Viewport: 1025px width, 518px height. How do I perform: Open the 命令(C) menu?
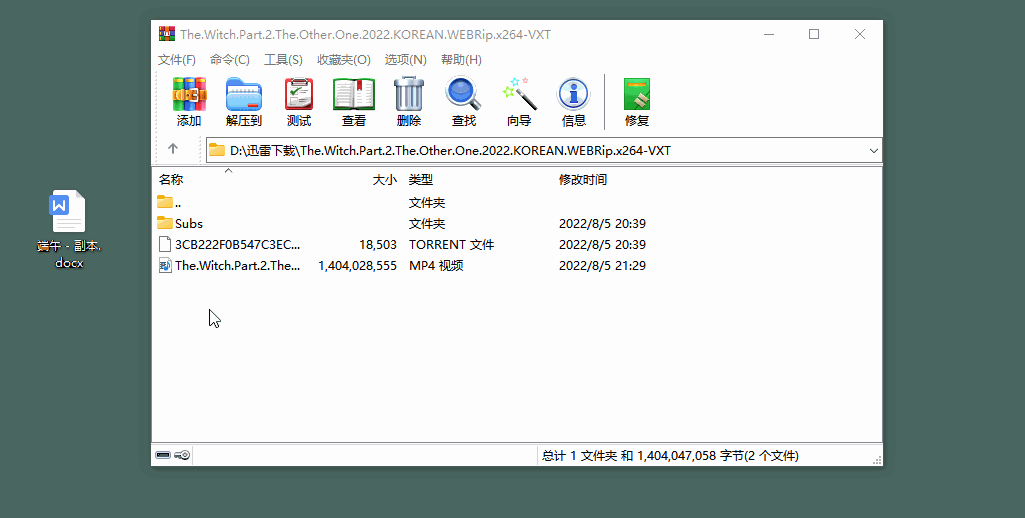[x=229, y=60]
